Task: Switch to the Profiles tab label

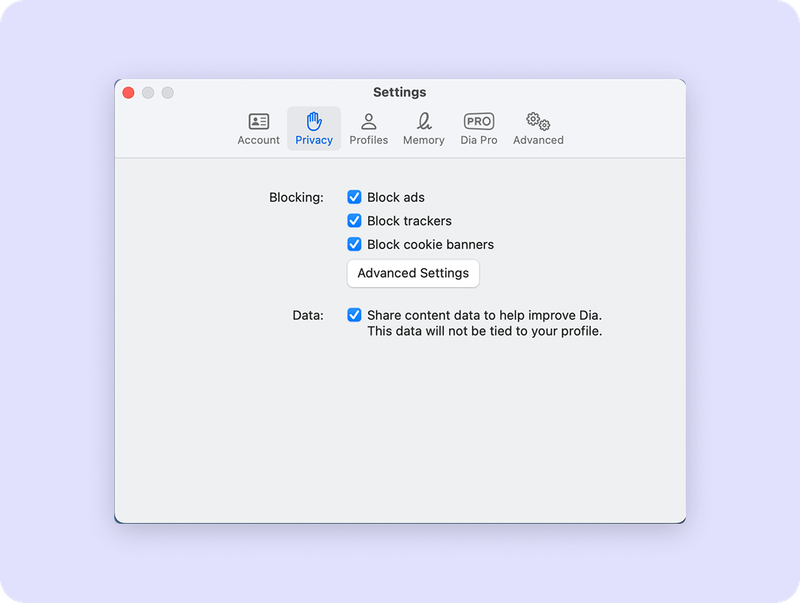Action: pyautogui.click(x=368, y=140)
